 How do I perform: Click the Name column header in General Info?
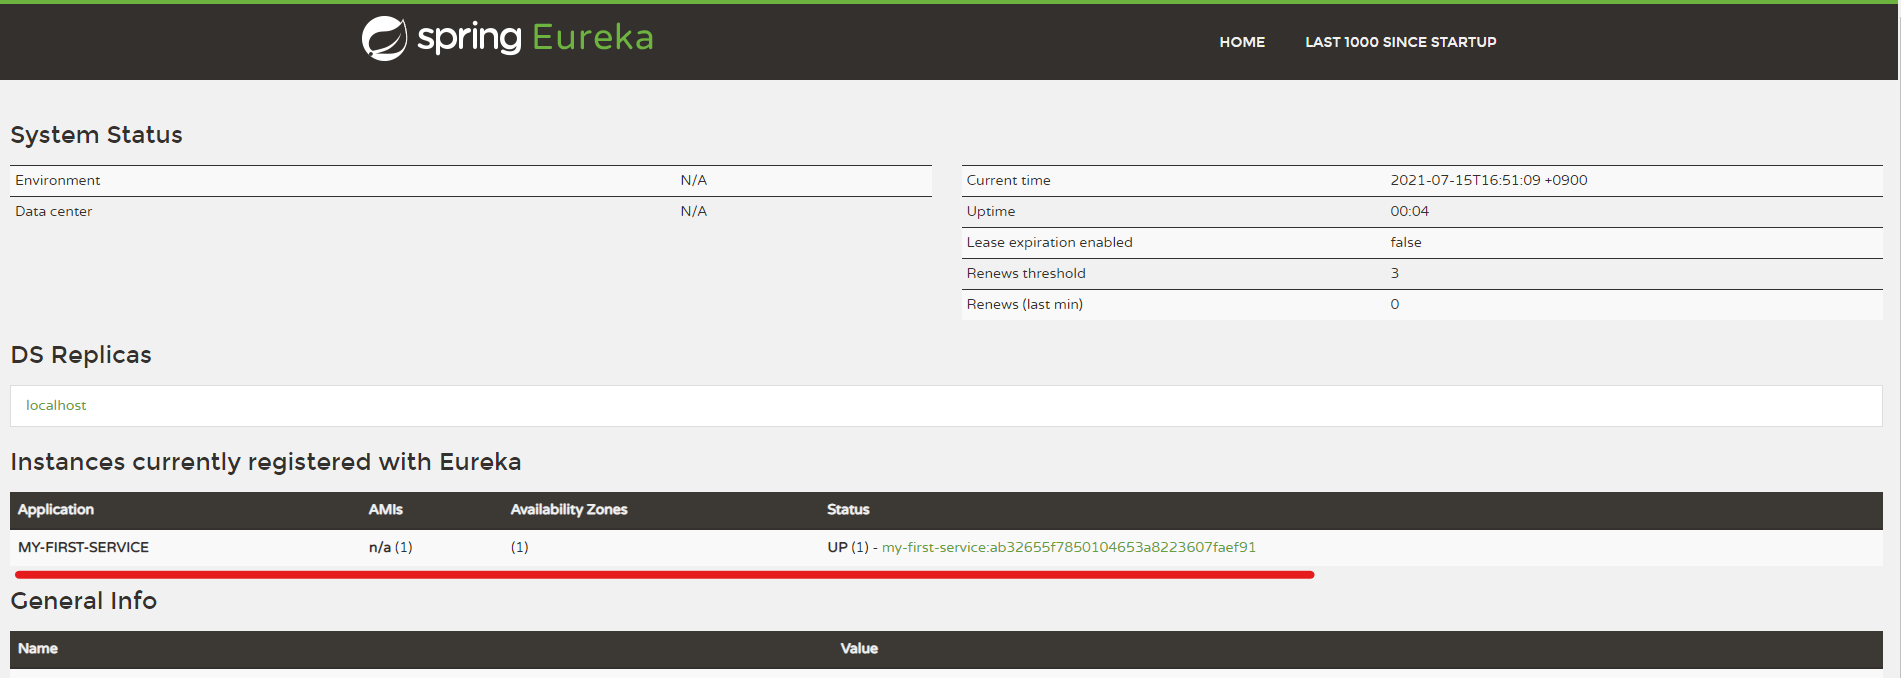37,648
